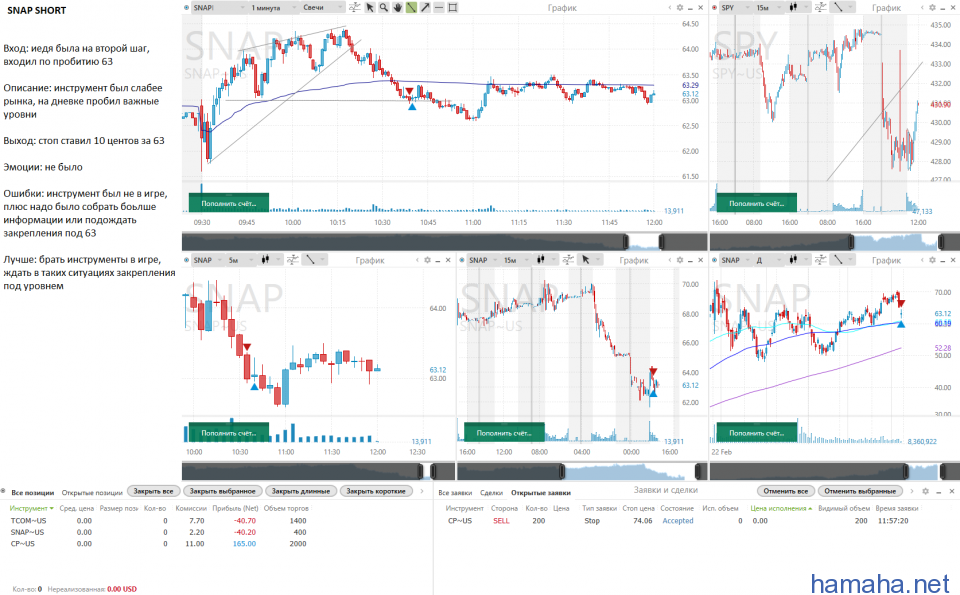
Task: Open the candlestick type dropdown in the SPY chart
Action: coord(797,7)
